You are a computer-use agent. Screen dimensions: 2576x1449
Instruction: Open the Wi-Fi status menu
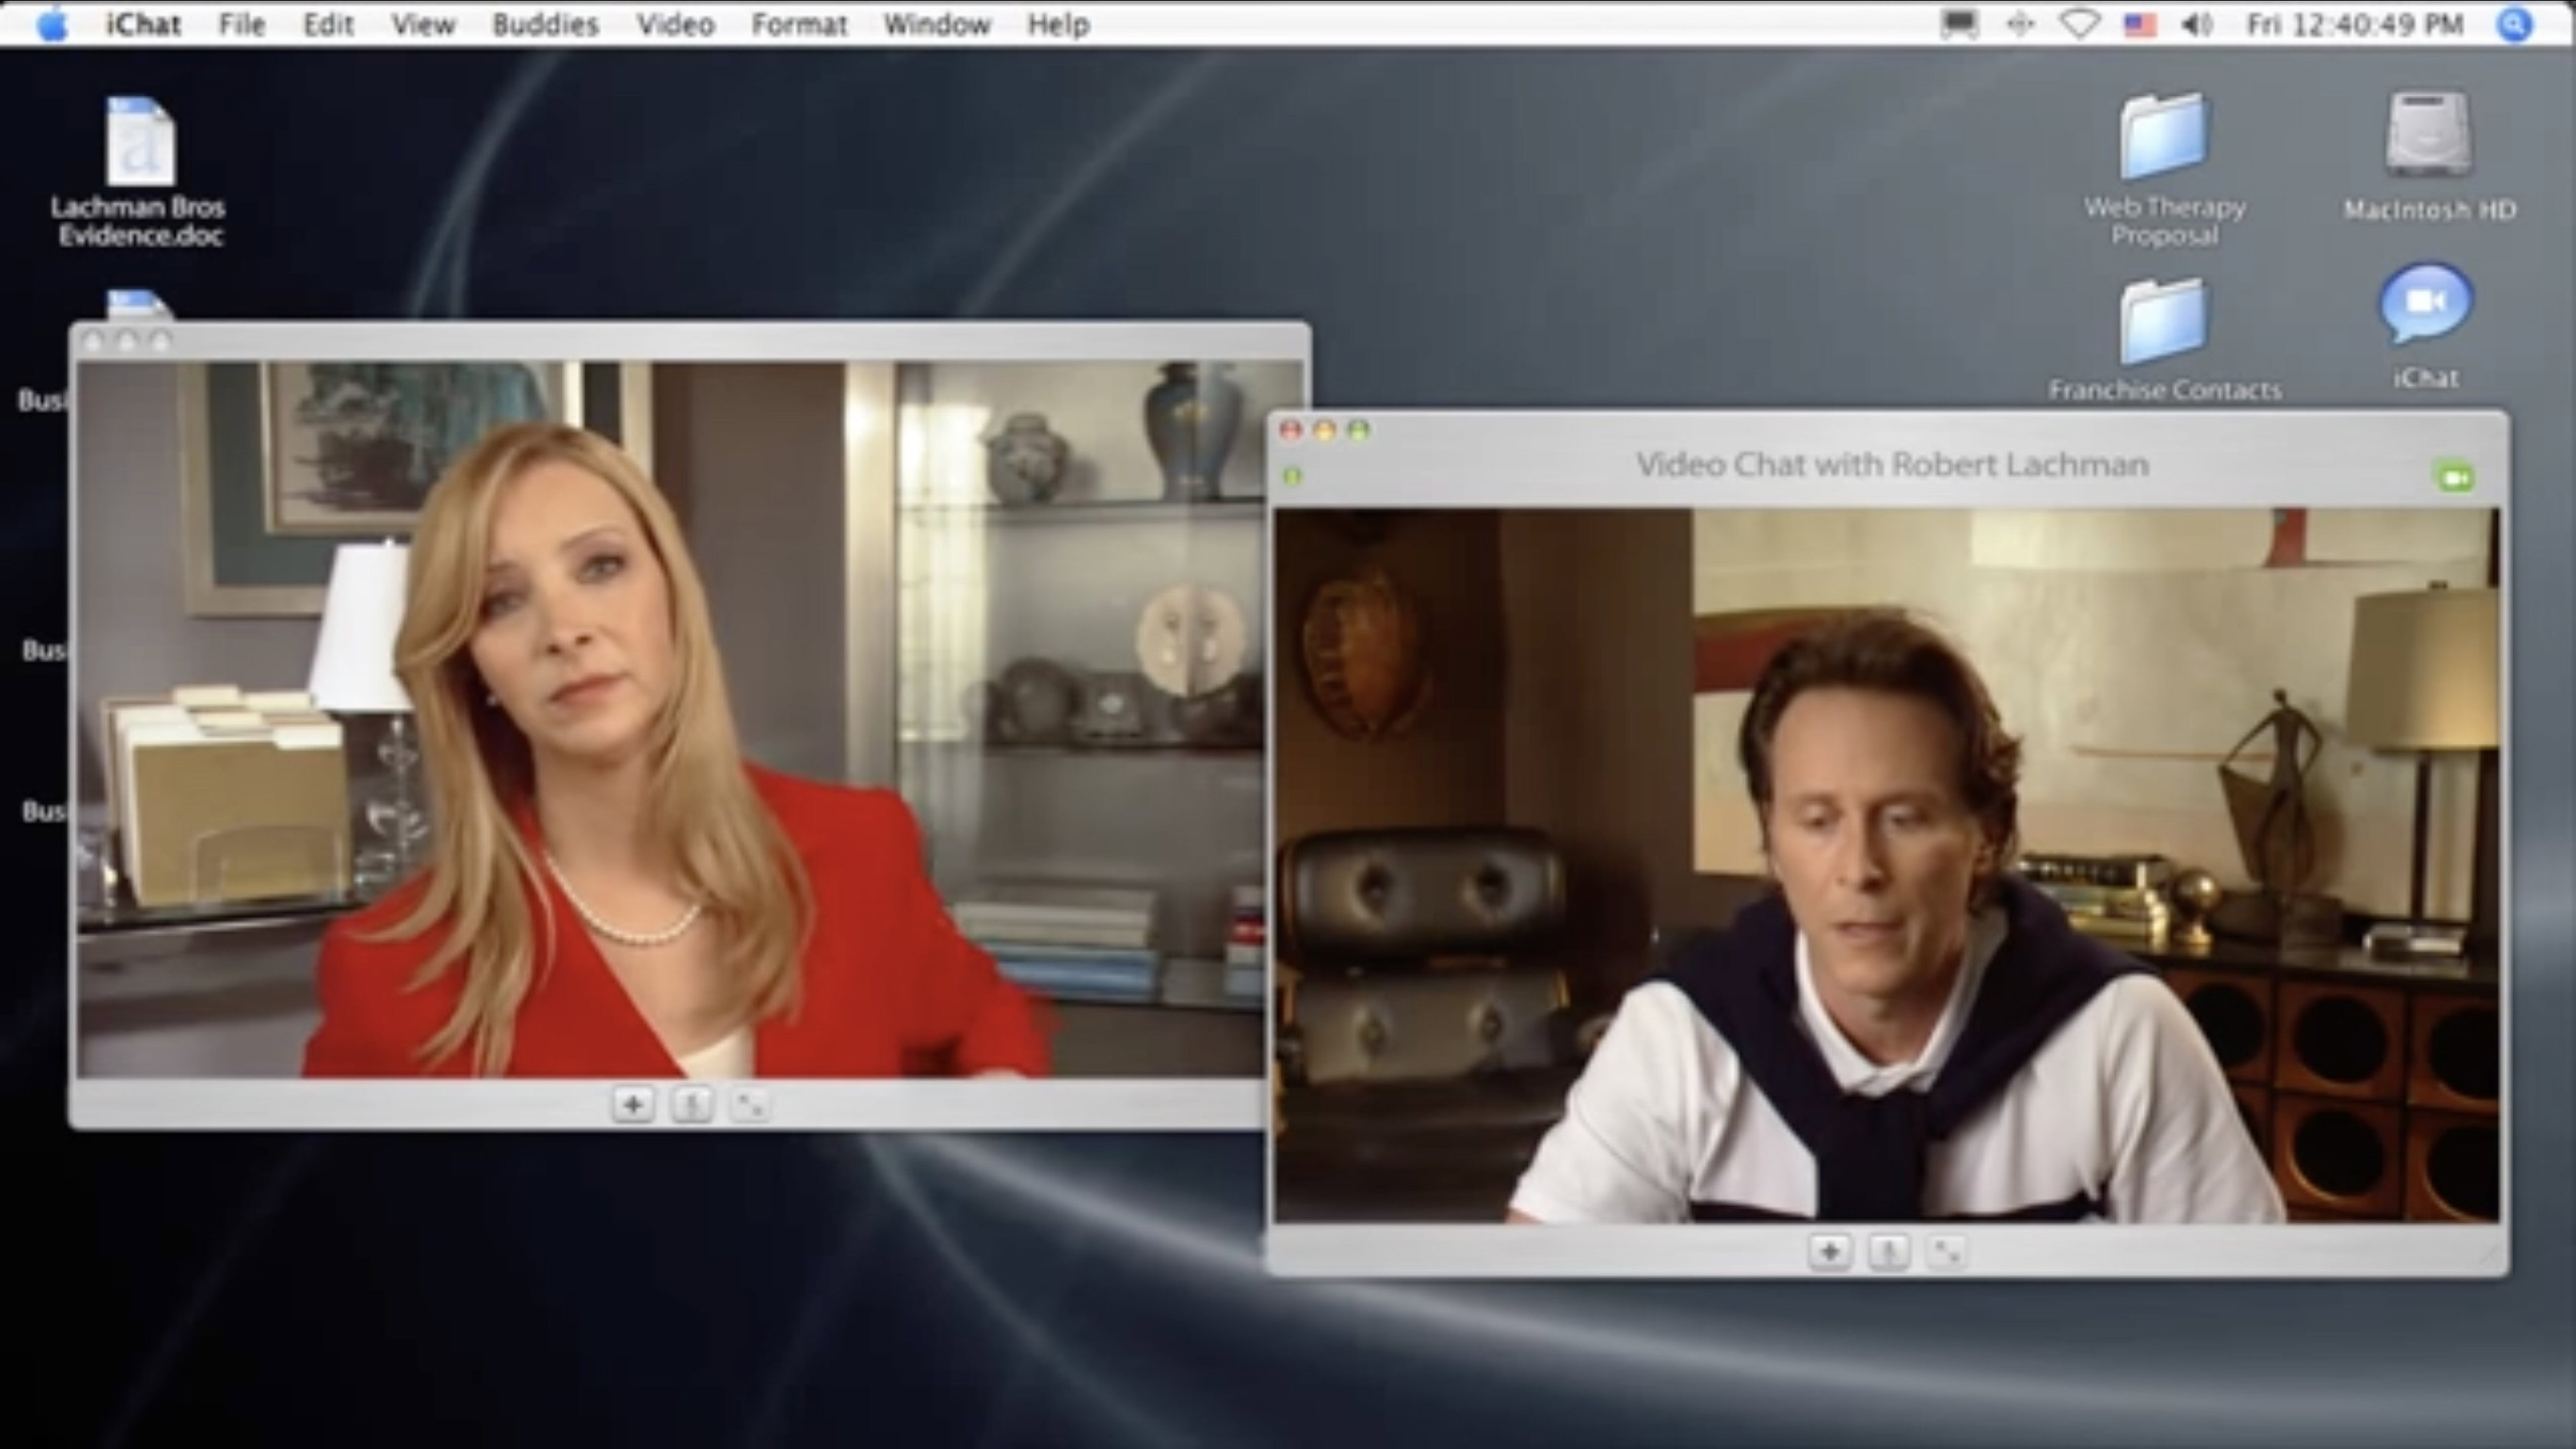[2080, 24]
